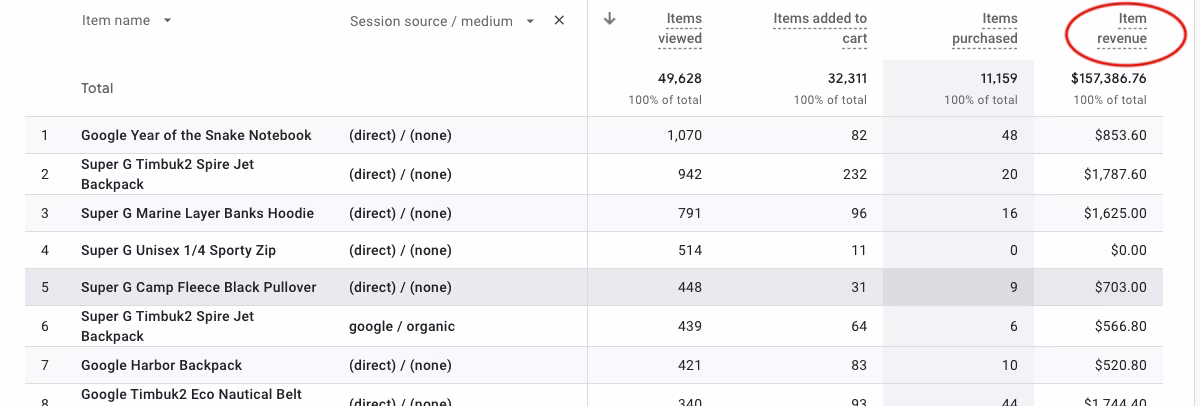Click Items purchased value 48
Image resolution: width=1200 pixels, height=406 pixels.
[x=1009, y=135]
